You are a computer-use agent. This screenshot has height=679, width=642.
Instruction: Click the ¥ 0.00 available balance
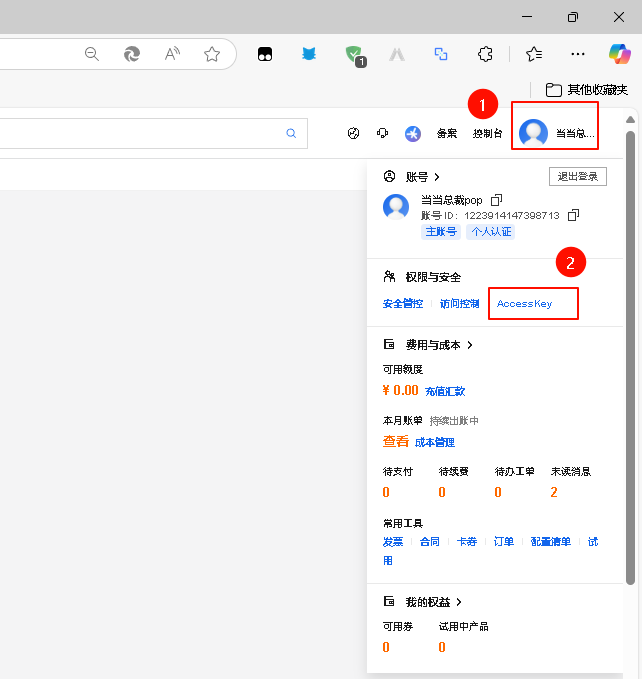[400, 391]
